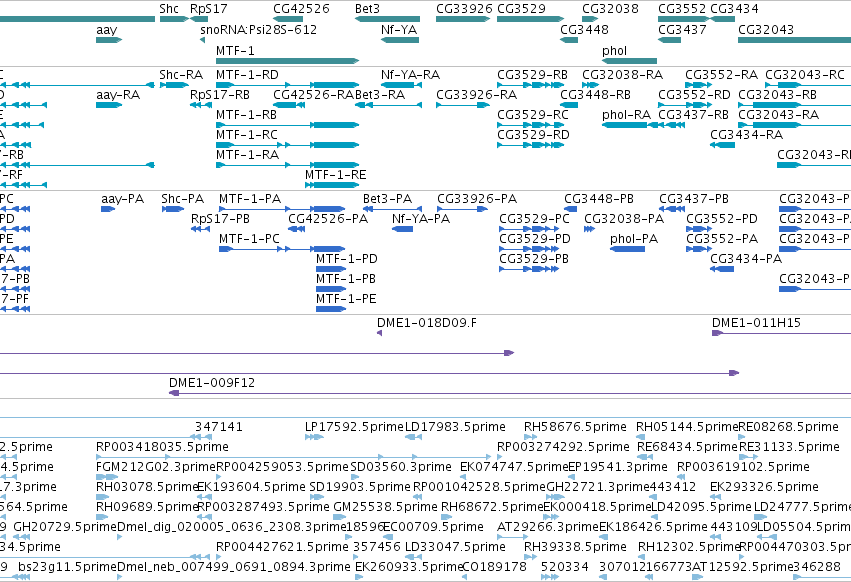This screenshot has width=851, height=582.
Task: Click the Bet3 gene feature
Action: click(387, 19)
